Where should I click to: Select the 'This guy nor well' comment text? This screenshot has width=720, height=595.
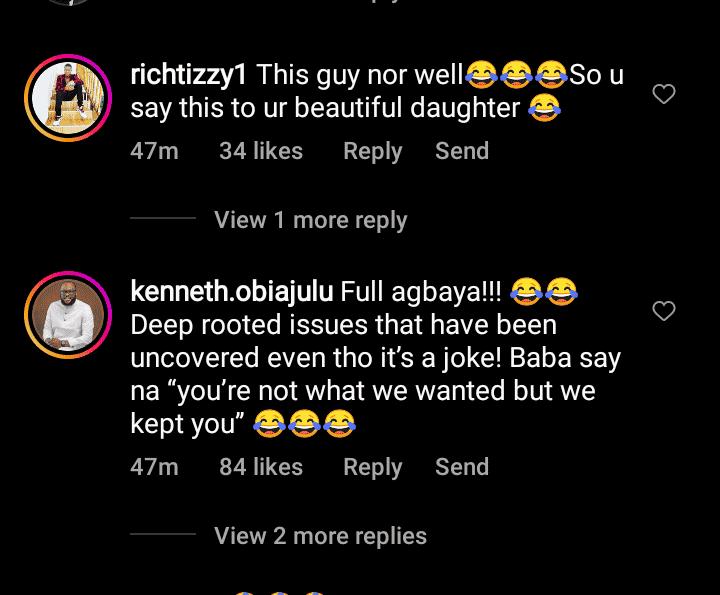(x=360, y=75)
